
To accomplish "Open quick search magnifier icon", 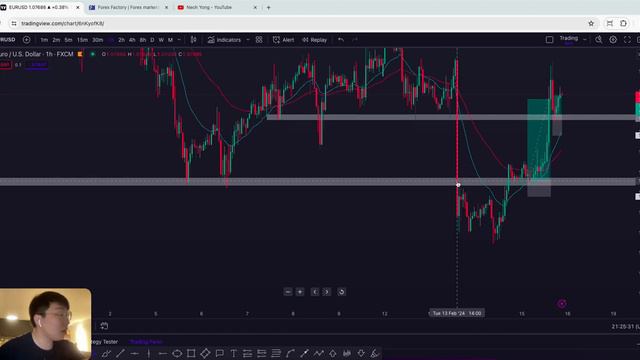I will [x=598, y=40].
